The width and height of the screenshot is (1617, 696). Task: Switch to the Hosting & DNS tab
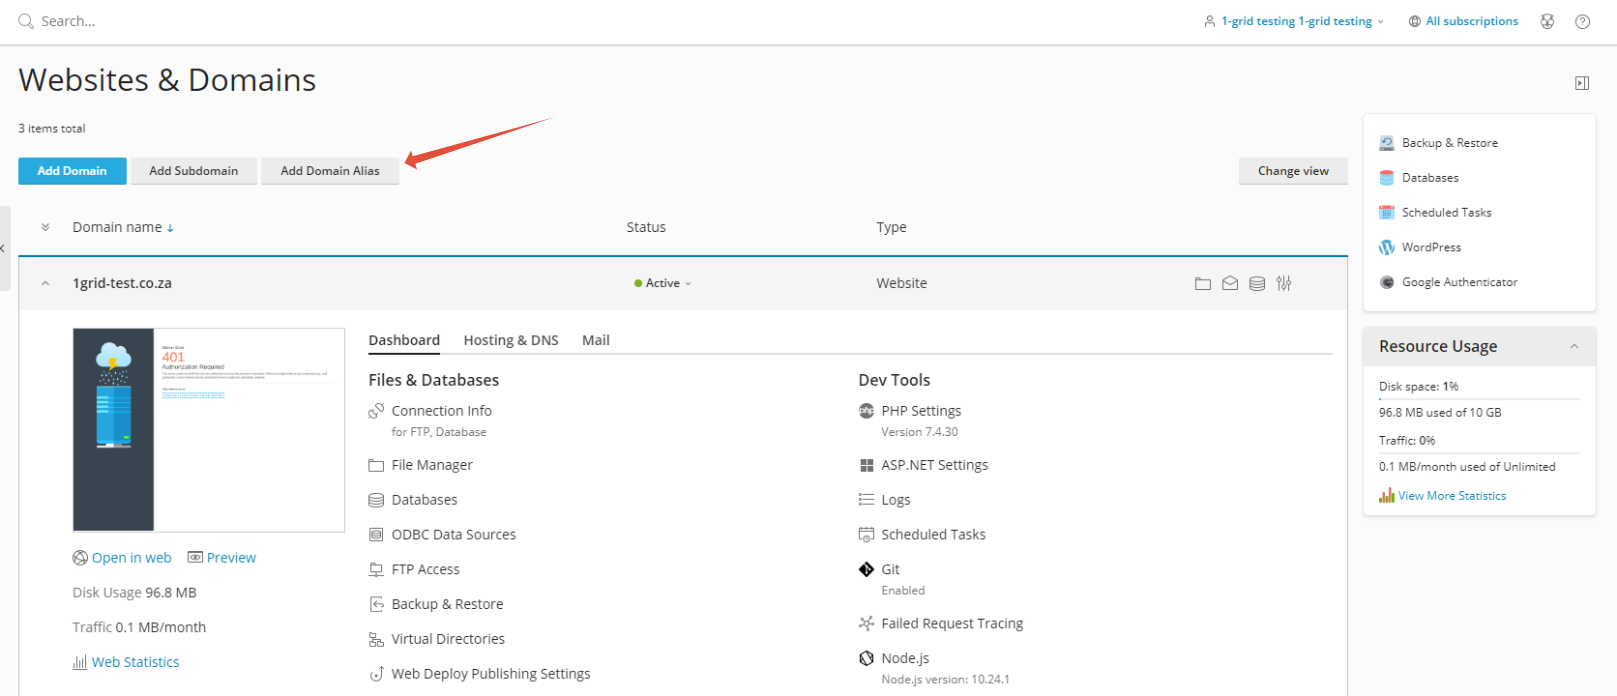point(511,340)
